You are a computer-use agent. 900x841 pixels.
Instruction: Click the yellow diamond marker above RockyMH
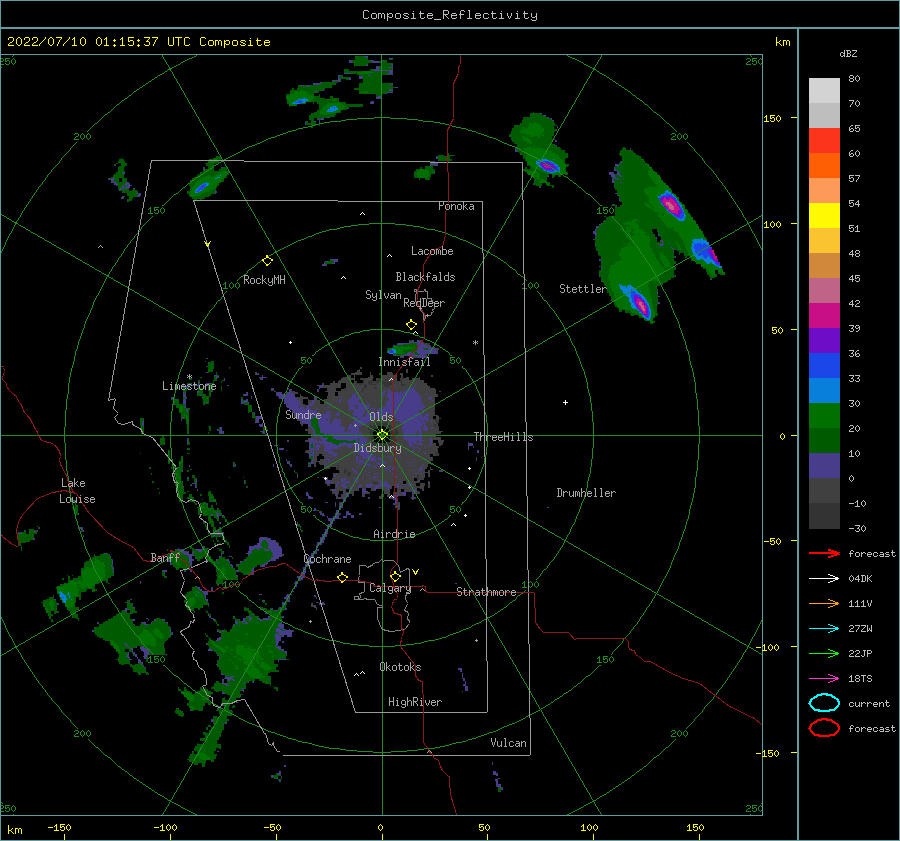pos(267,261)
